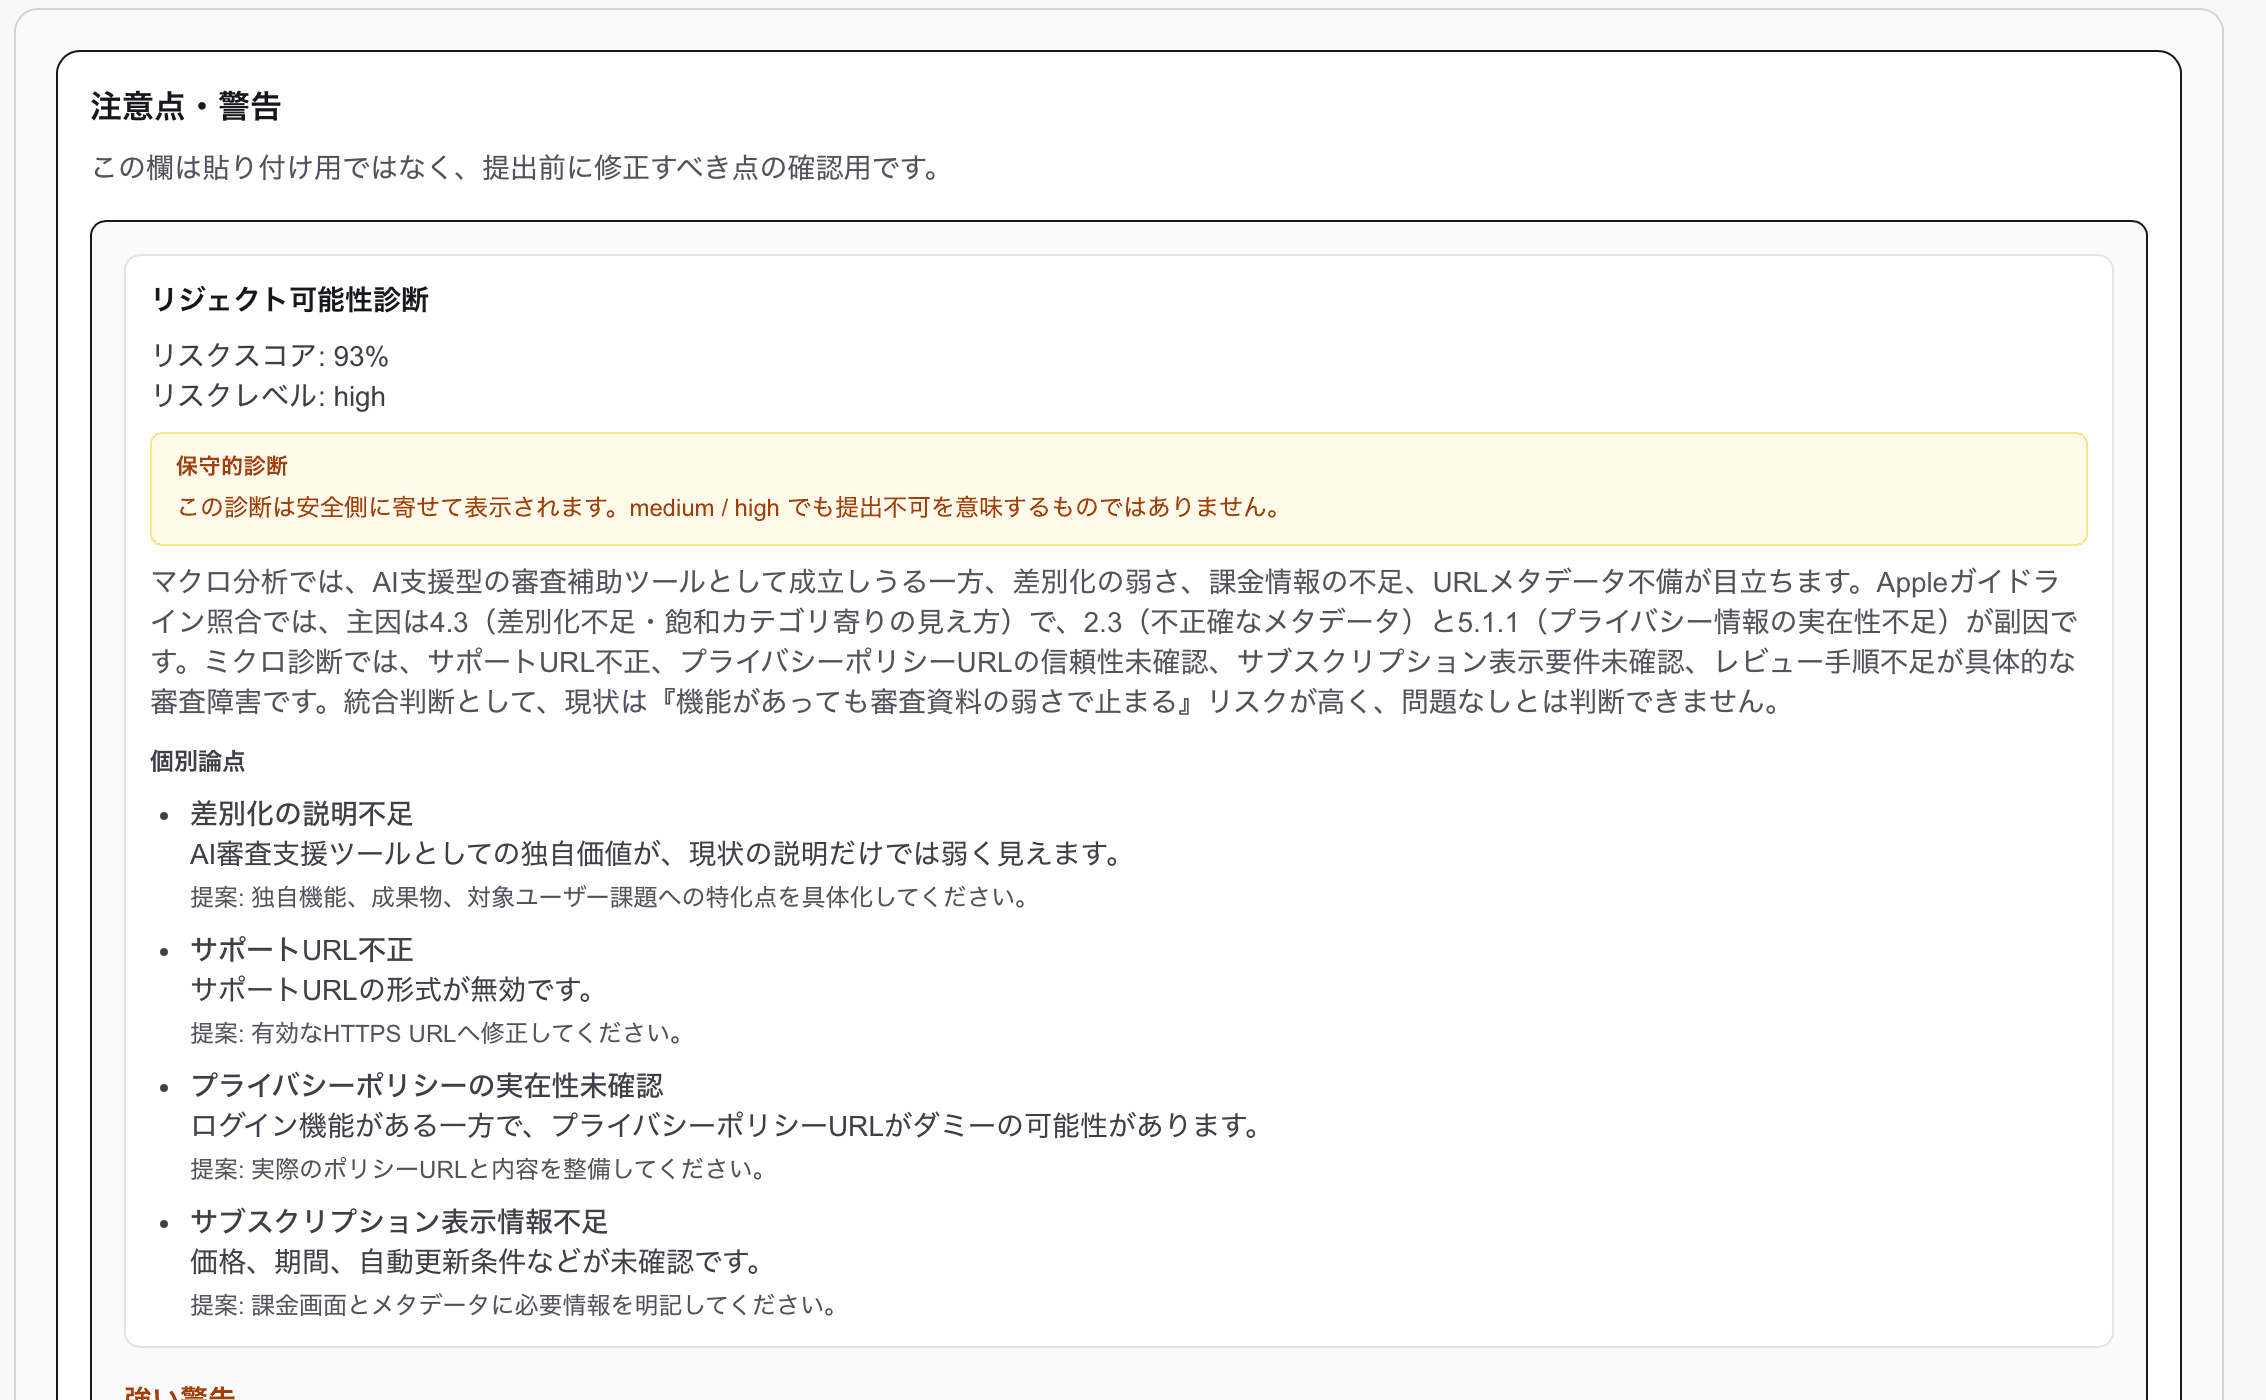Select the 実際のポリシーURLと内容を整備 suggestion
This screenshot has width=2266, height=1400.
coord(475,1169)
